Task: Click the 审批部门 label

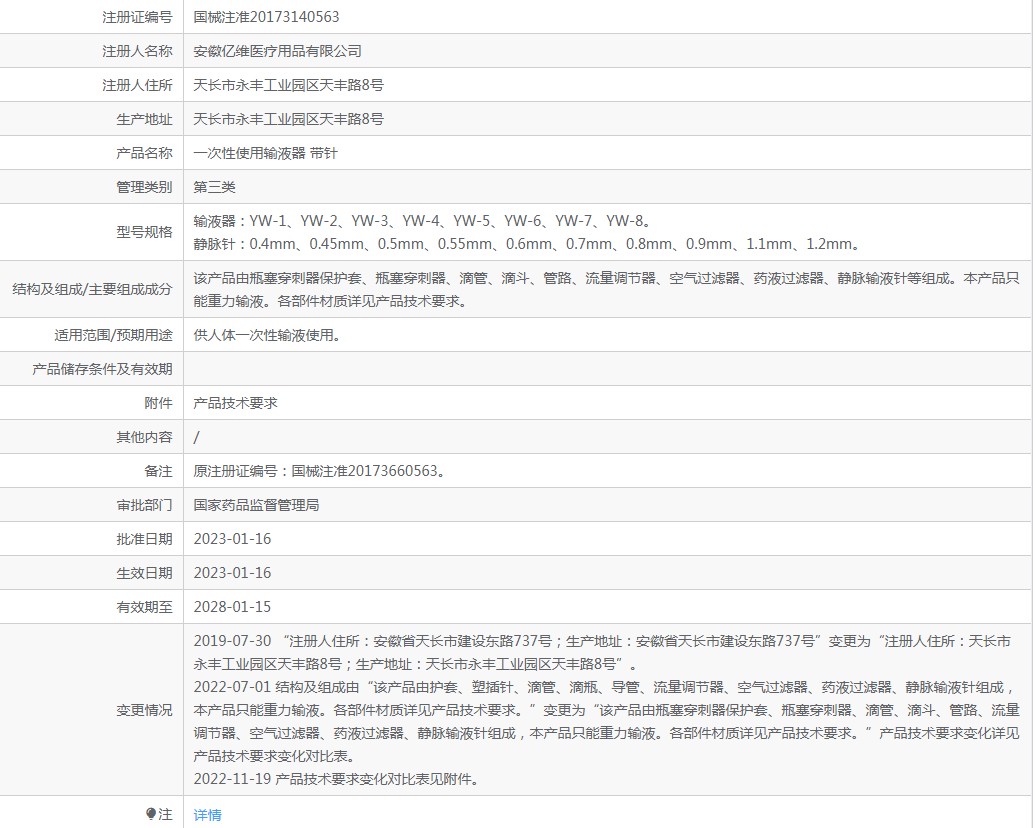Action: point(145,505)
